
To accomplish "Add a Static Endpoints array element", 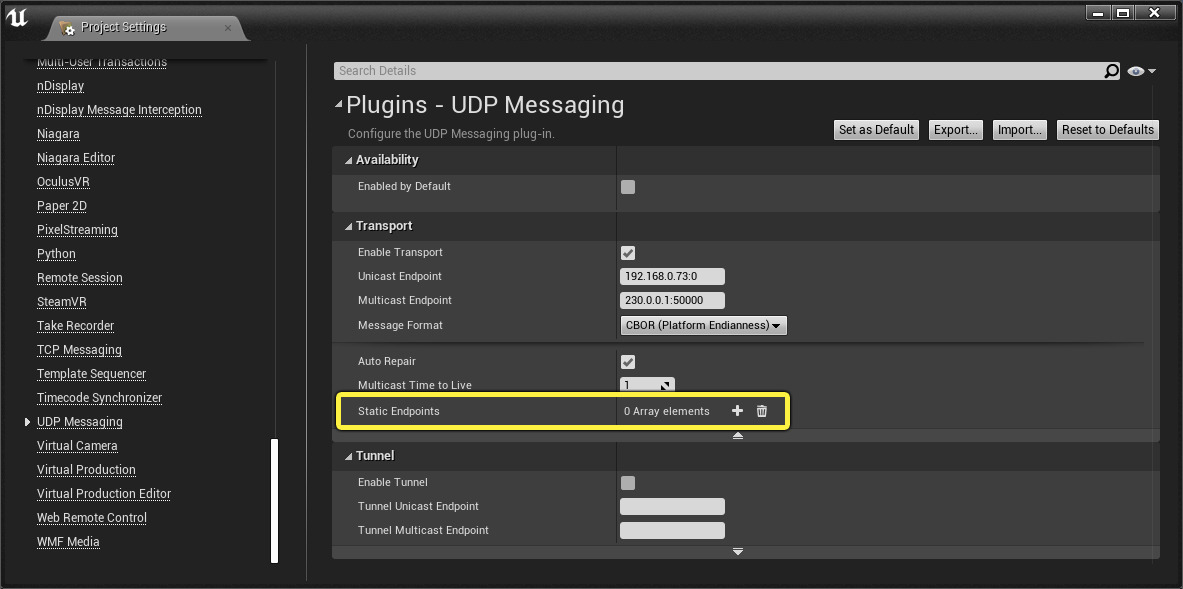I will pos(738,411).
